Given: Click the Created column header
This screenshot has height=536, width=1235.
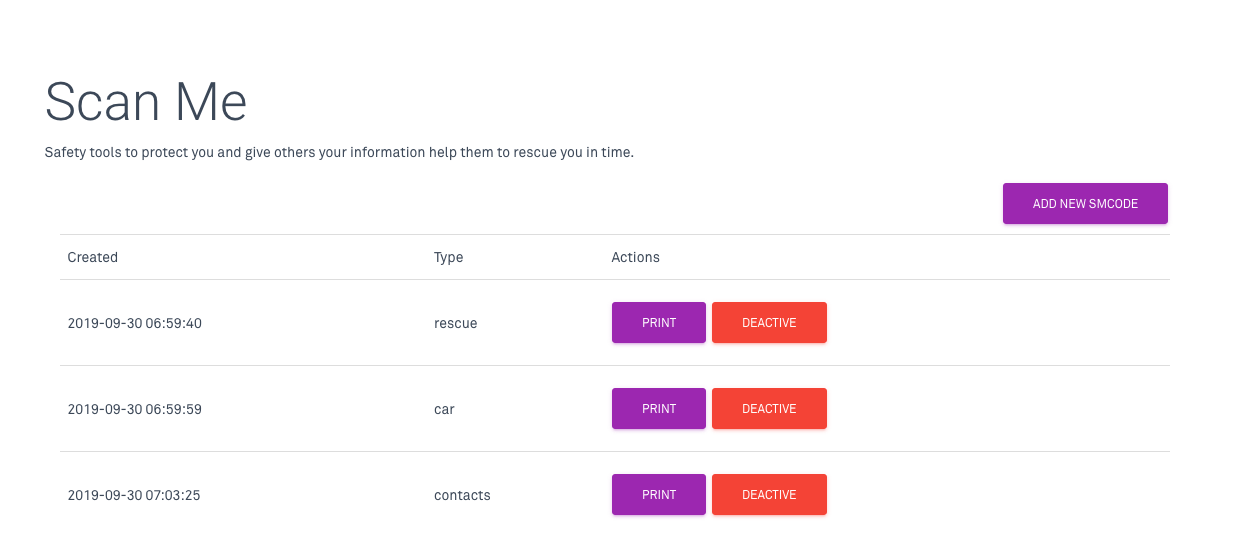Looking at the screenshot, I should tap(93, 257).
